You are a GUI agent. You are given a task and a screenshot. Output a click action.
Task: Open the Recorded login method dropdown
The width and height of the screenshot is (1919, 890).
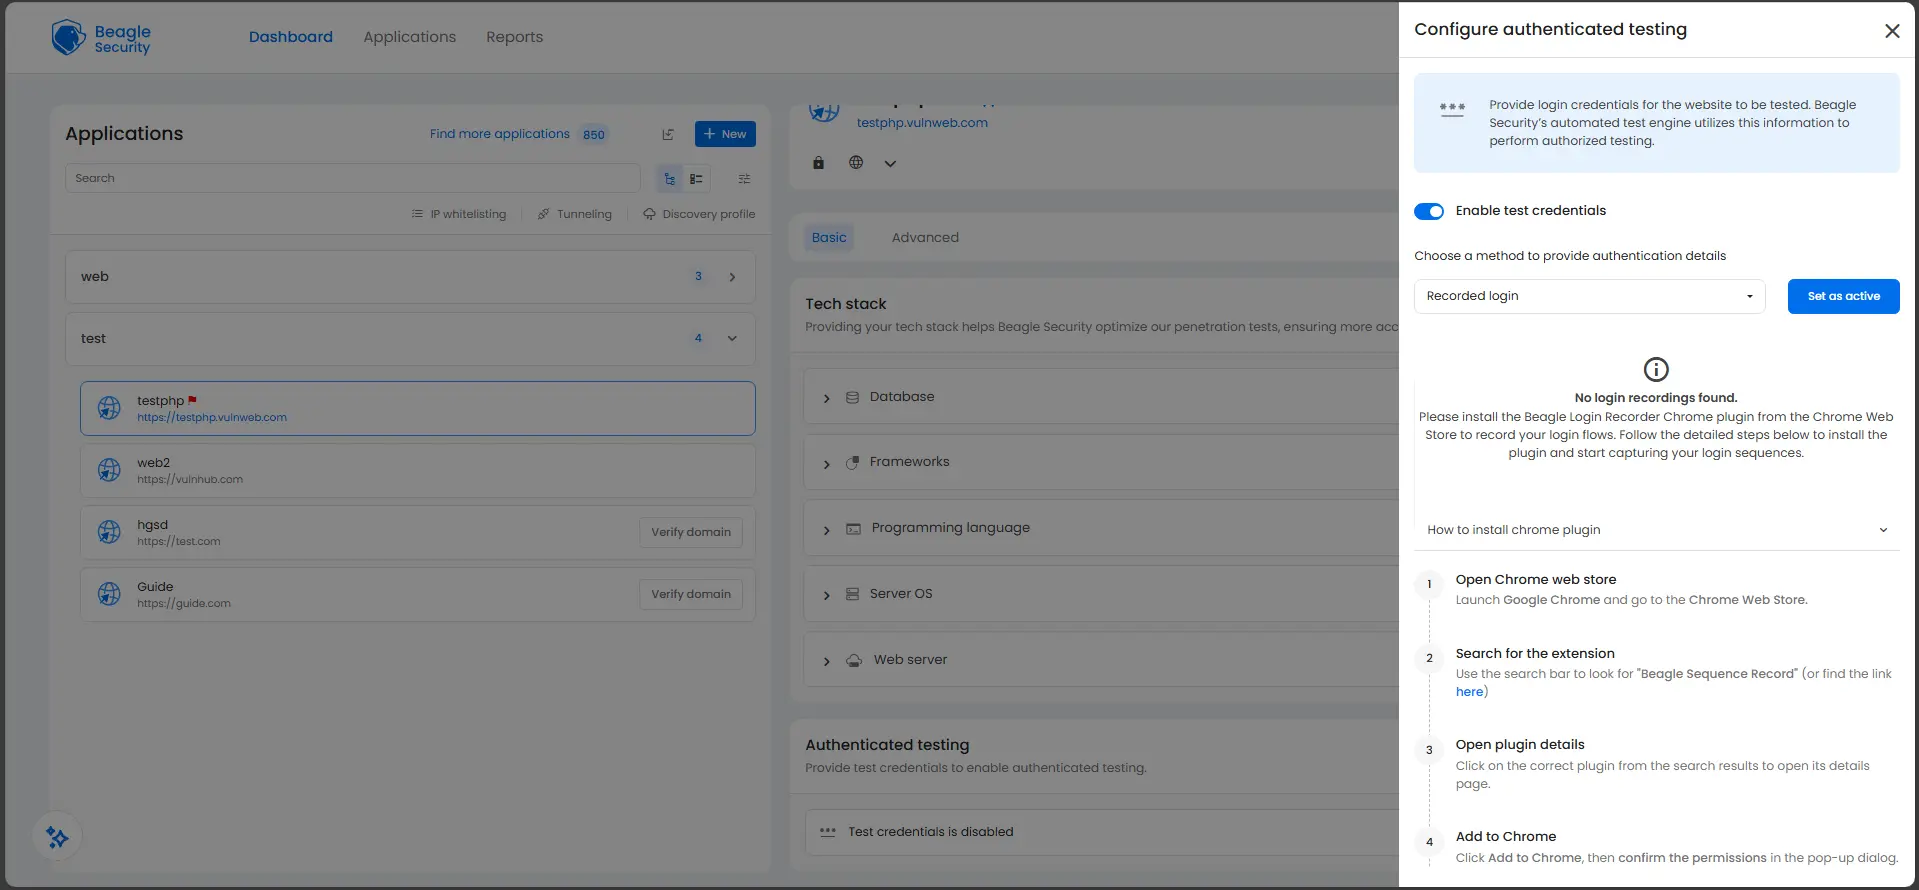click(1588, 296)
